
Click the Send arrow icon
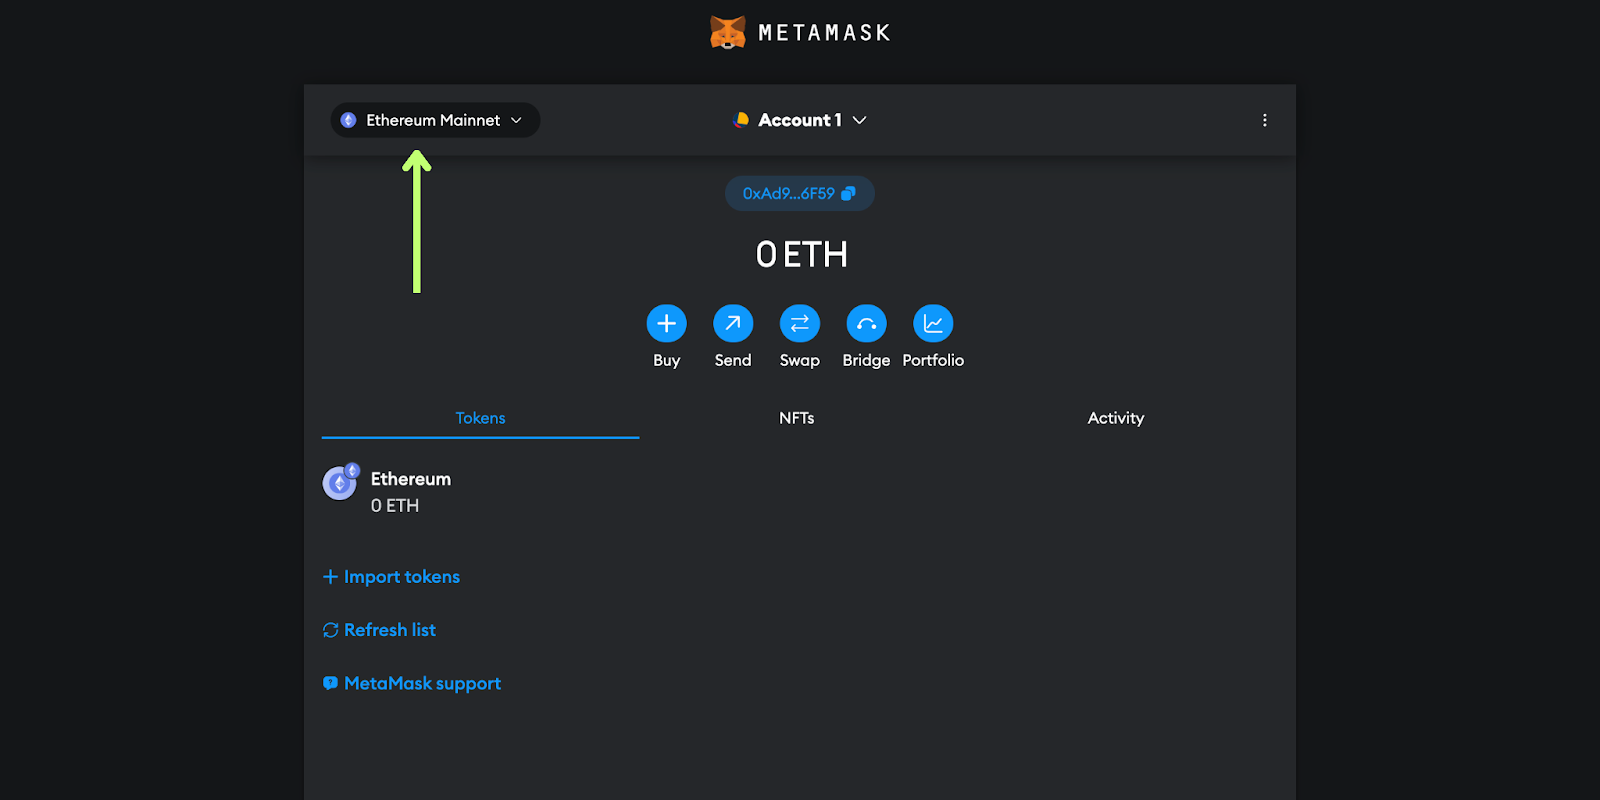[733, 323]
